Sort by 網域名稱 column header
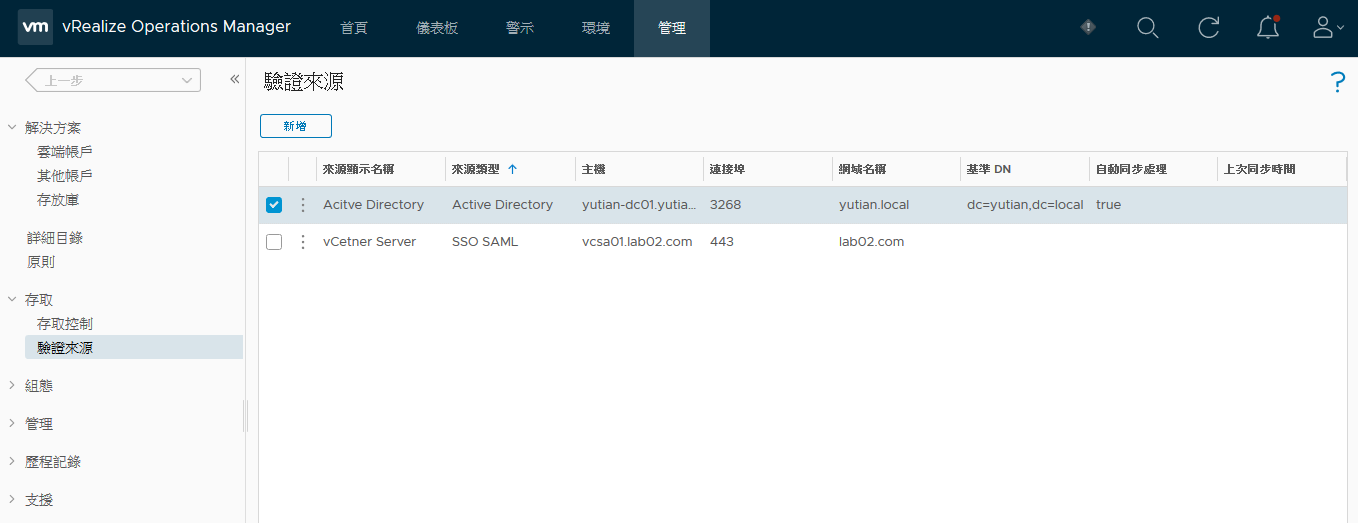 (x=863, y=169)
